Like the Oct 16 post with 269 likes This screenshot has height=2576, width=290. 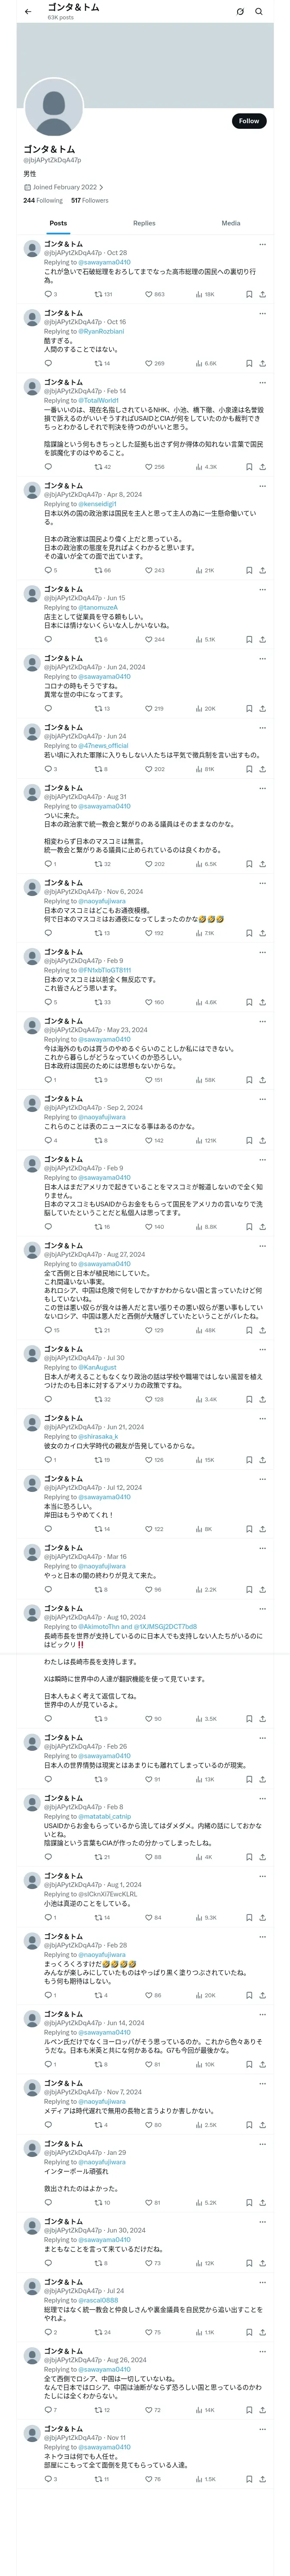pos(154,363)
